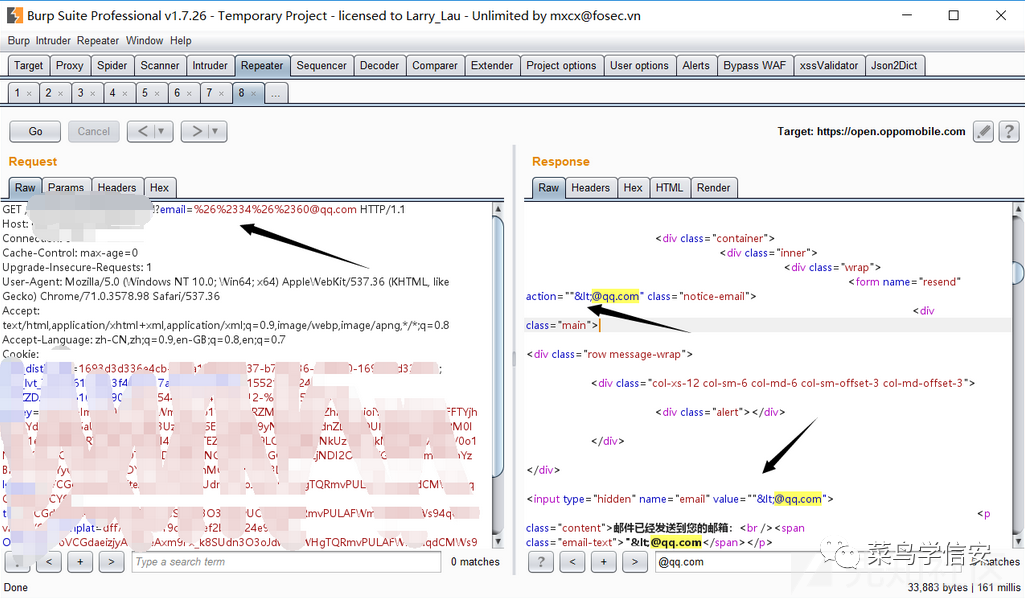Click the edit target pencil icon
Image resolution: width=1025 pixels, height=599 pixels.
983,131
